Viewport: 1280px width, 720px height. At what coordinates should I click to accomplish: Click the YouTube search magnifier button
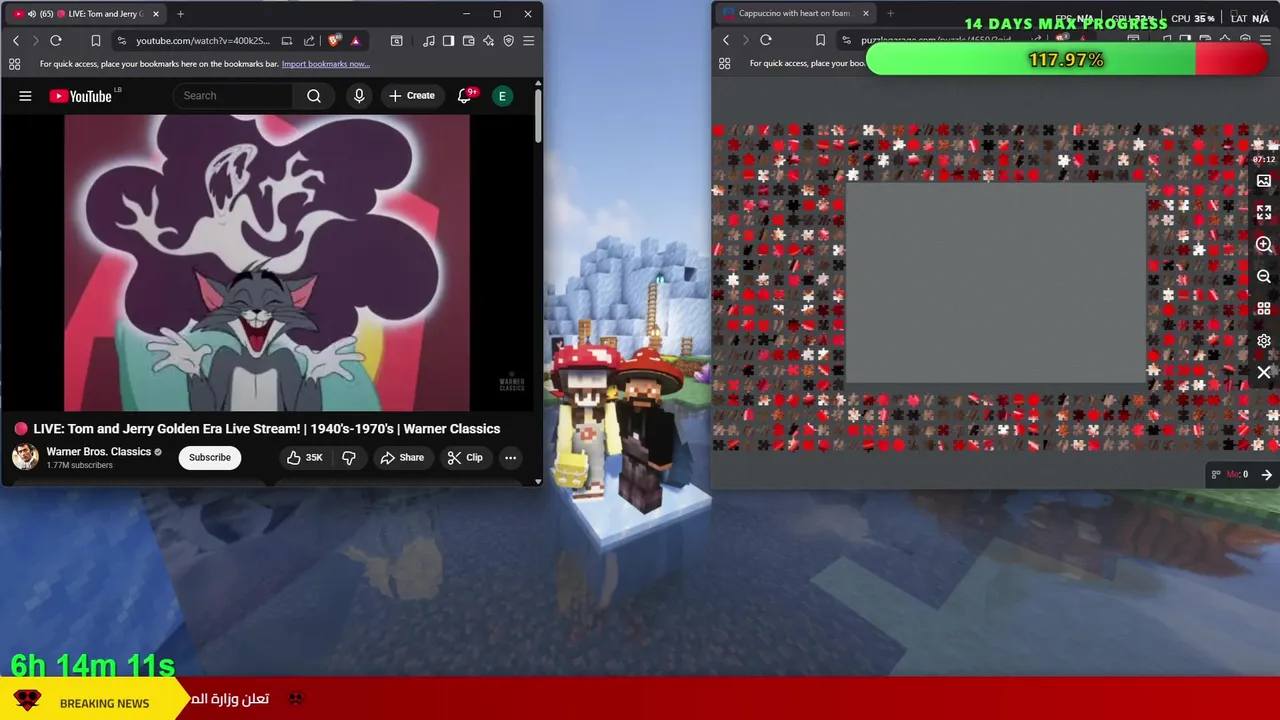[x=314, y=96]
